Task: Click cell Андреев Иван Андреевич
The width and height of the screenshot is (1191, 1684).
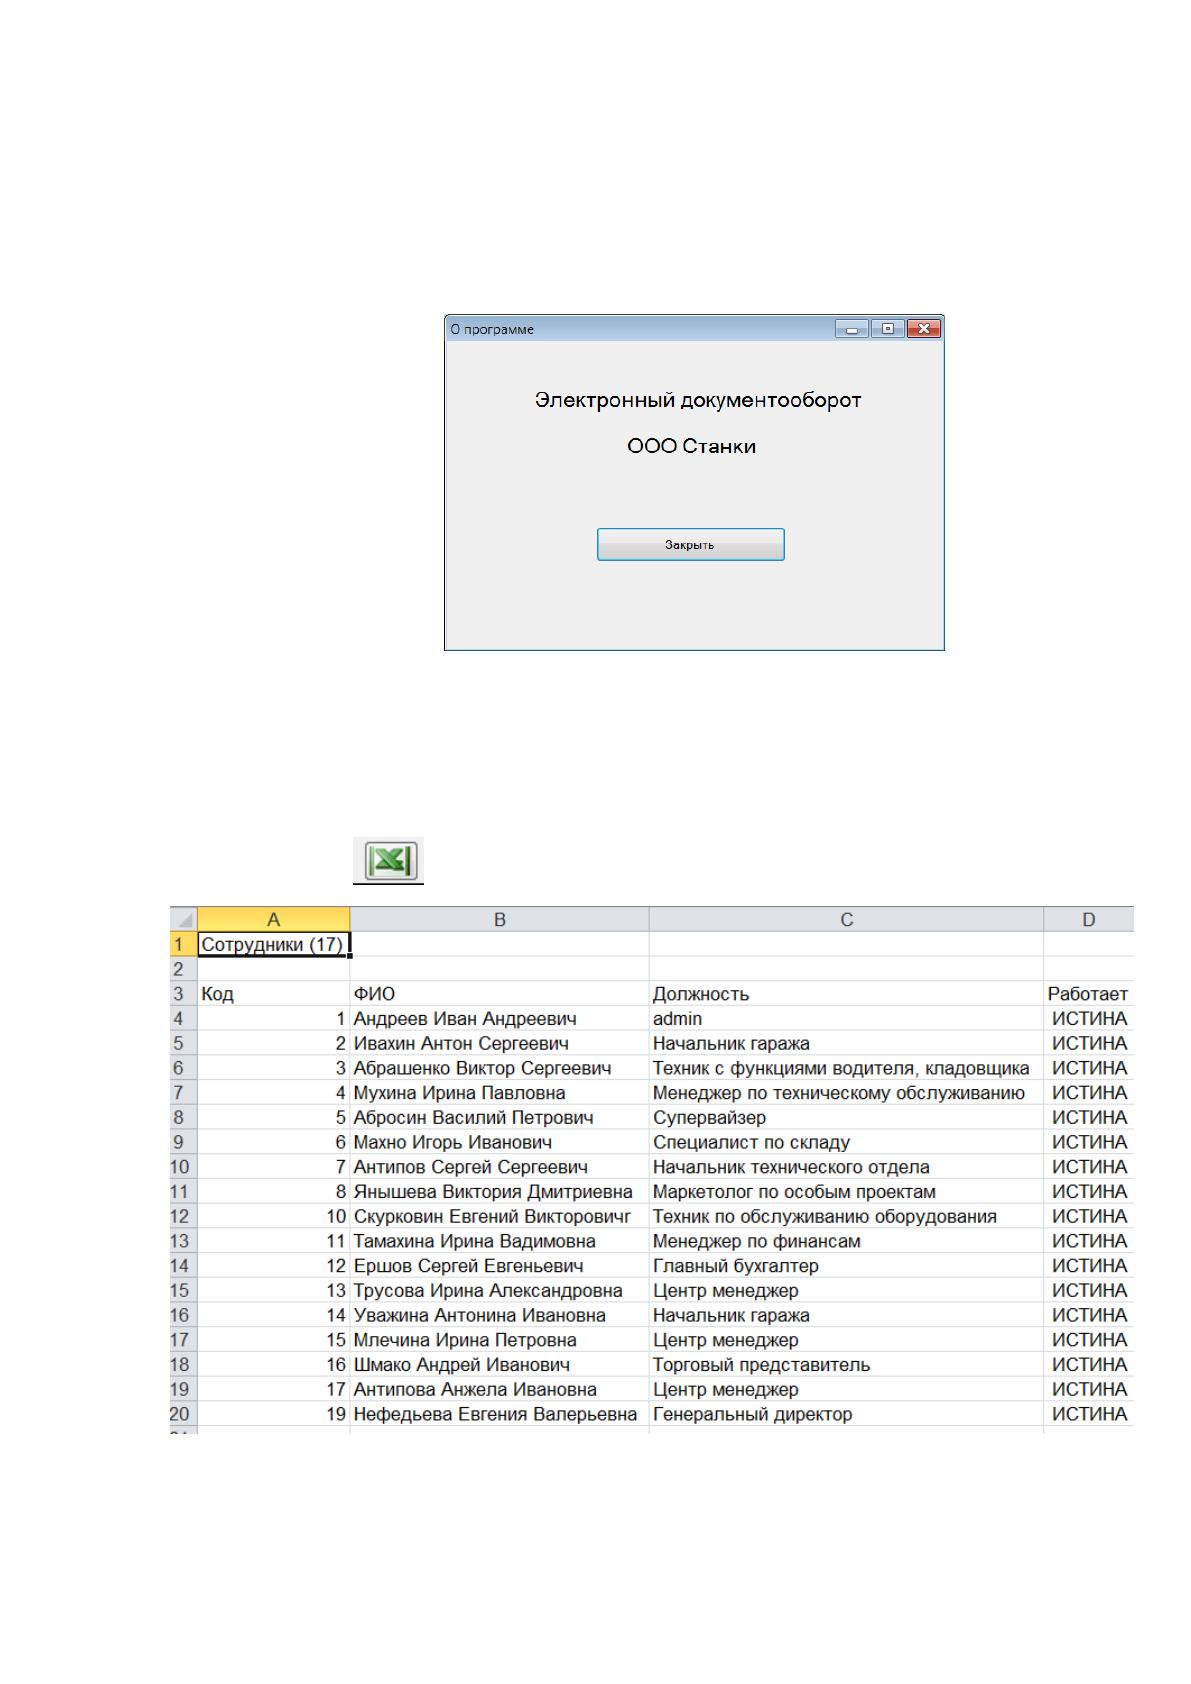Action: tap(499, 1019)
